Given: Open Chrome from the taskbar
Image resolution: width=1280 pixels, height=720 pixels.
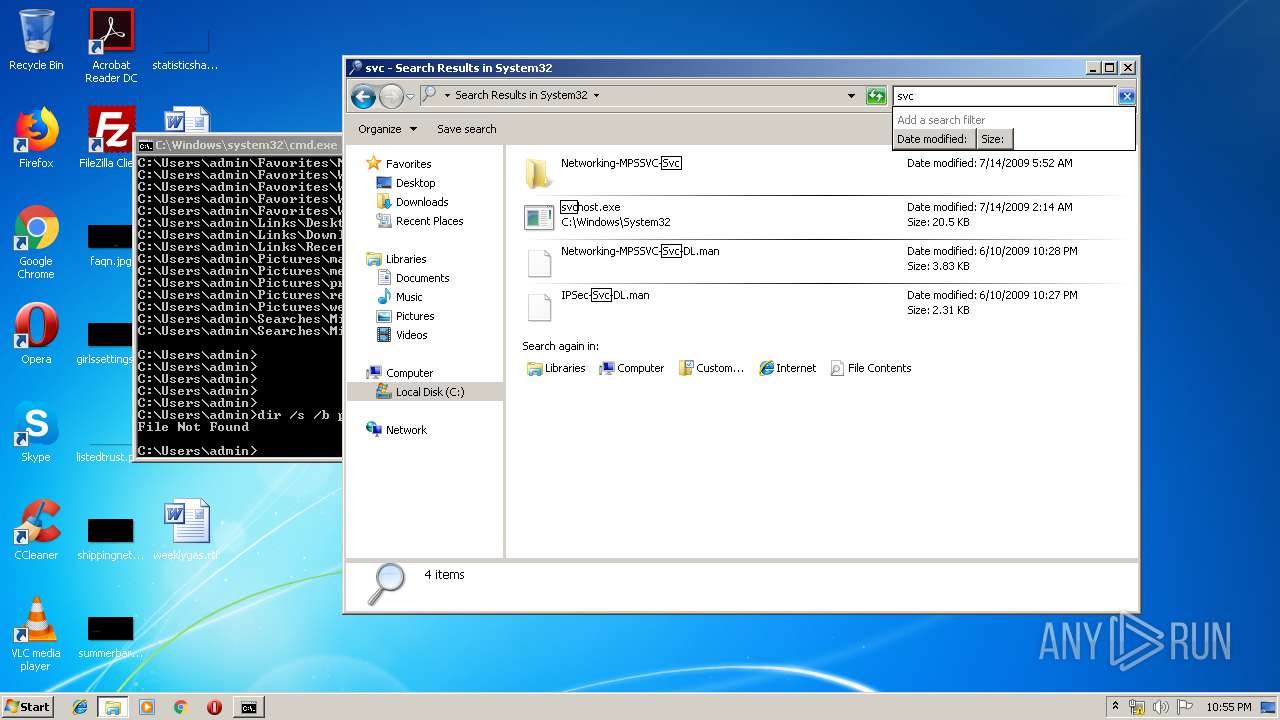Looking at the screenshot, I should pyautogui.click(x=180, y=707).
